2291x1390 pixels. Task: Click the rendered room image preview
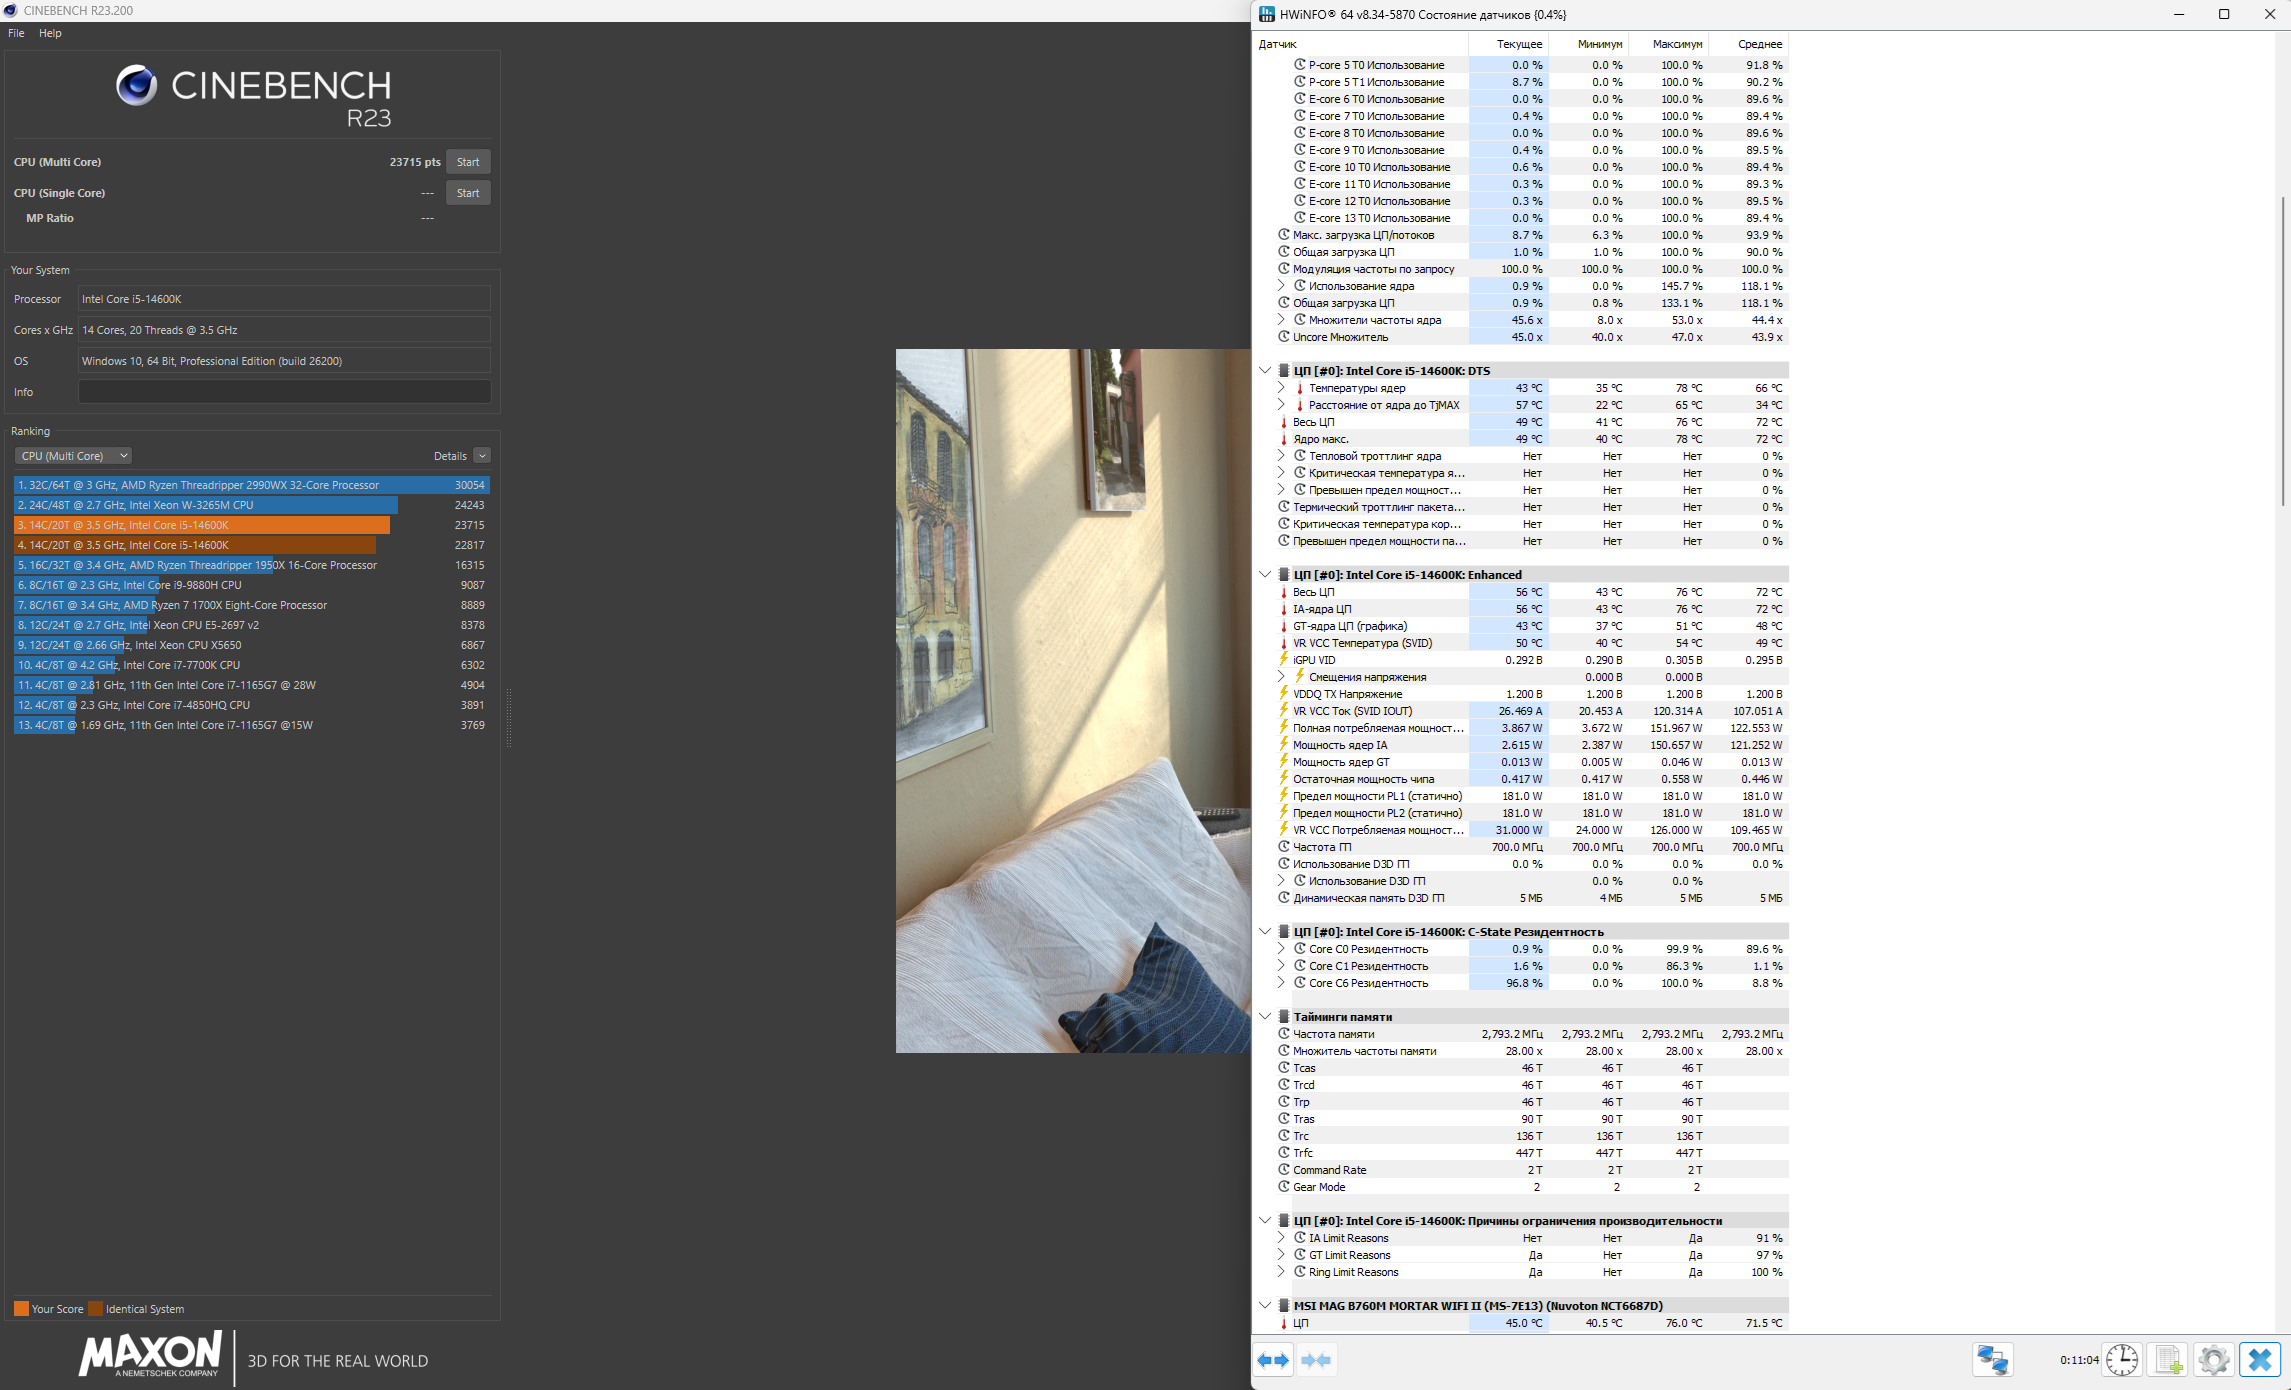(x=1073, y=701)
